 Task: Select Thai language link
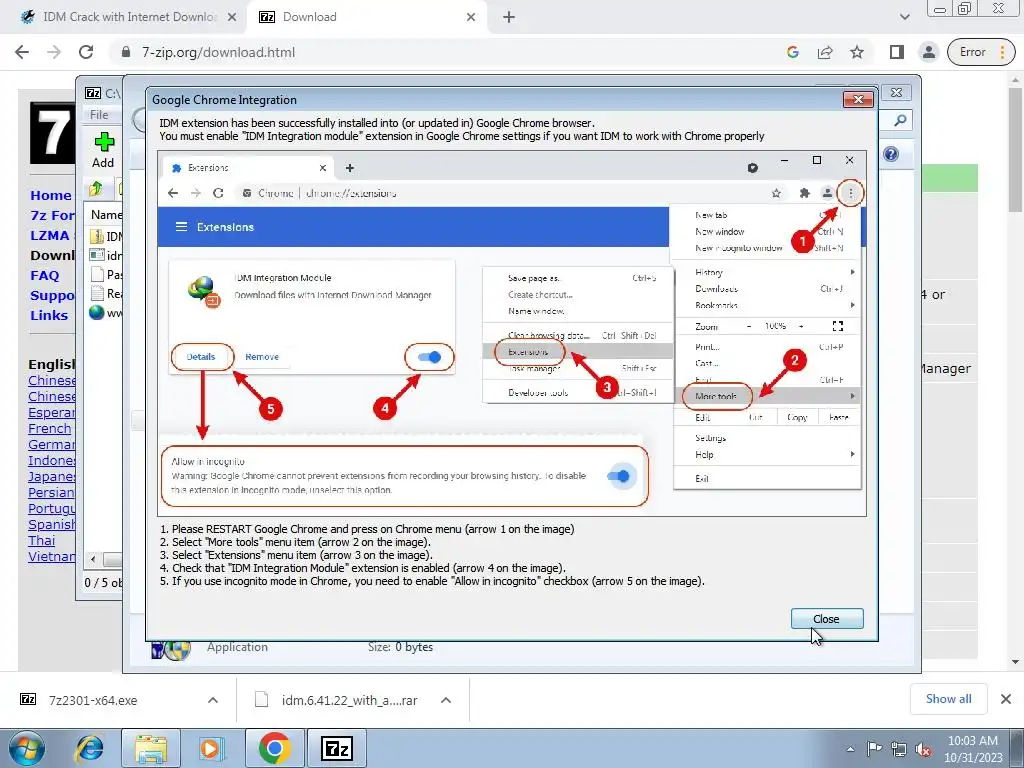41,540
